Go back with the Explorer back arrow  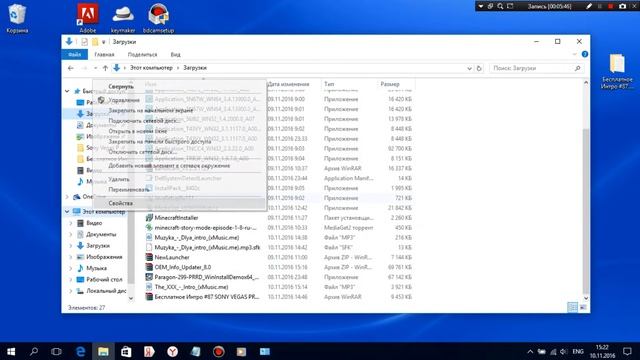coord(71,68)
